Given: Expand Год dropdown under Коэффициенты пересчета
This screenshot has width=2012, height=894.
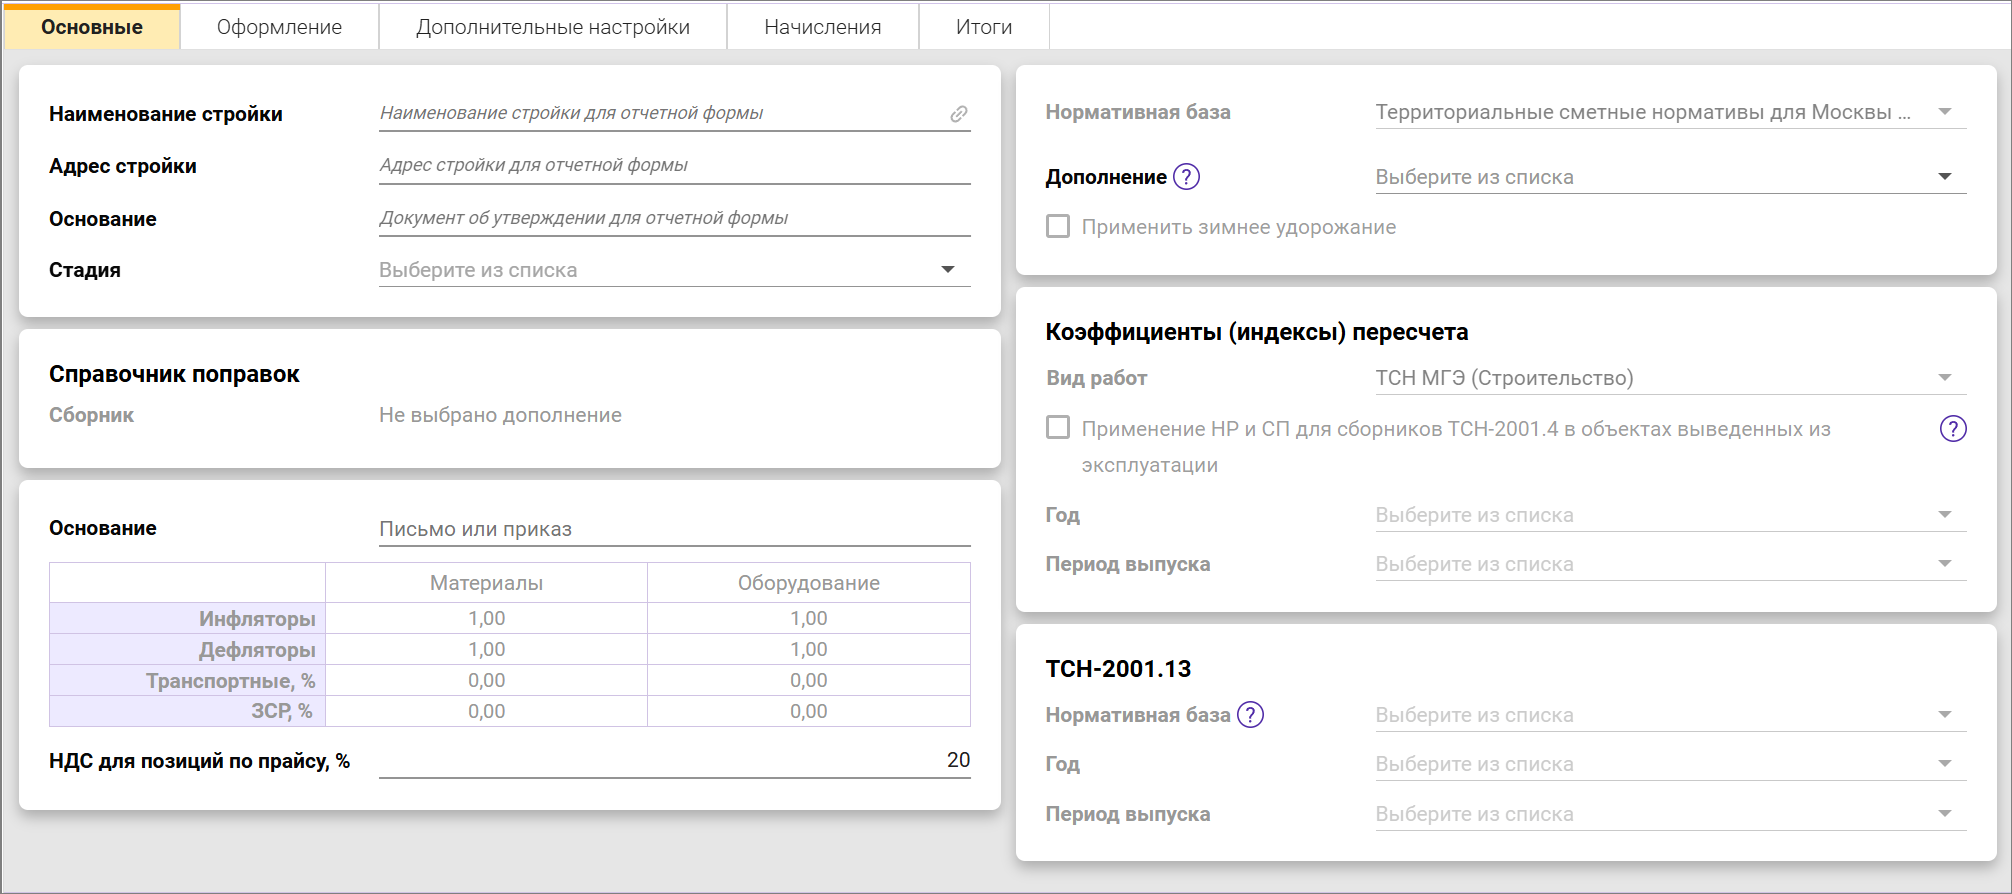Looking at the screenshot, I should 1944,515.
